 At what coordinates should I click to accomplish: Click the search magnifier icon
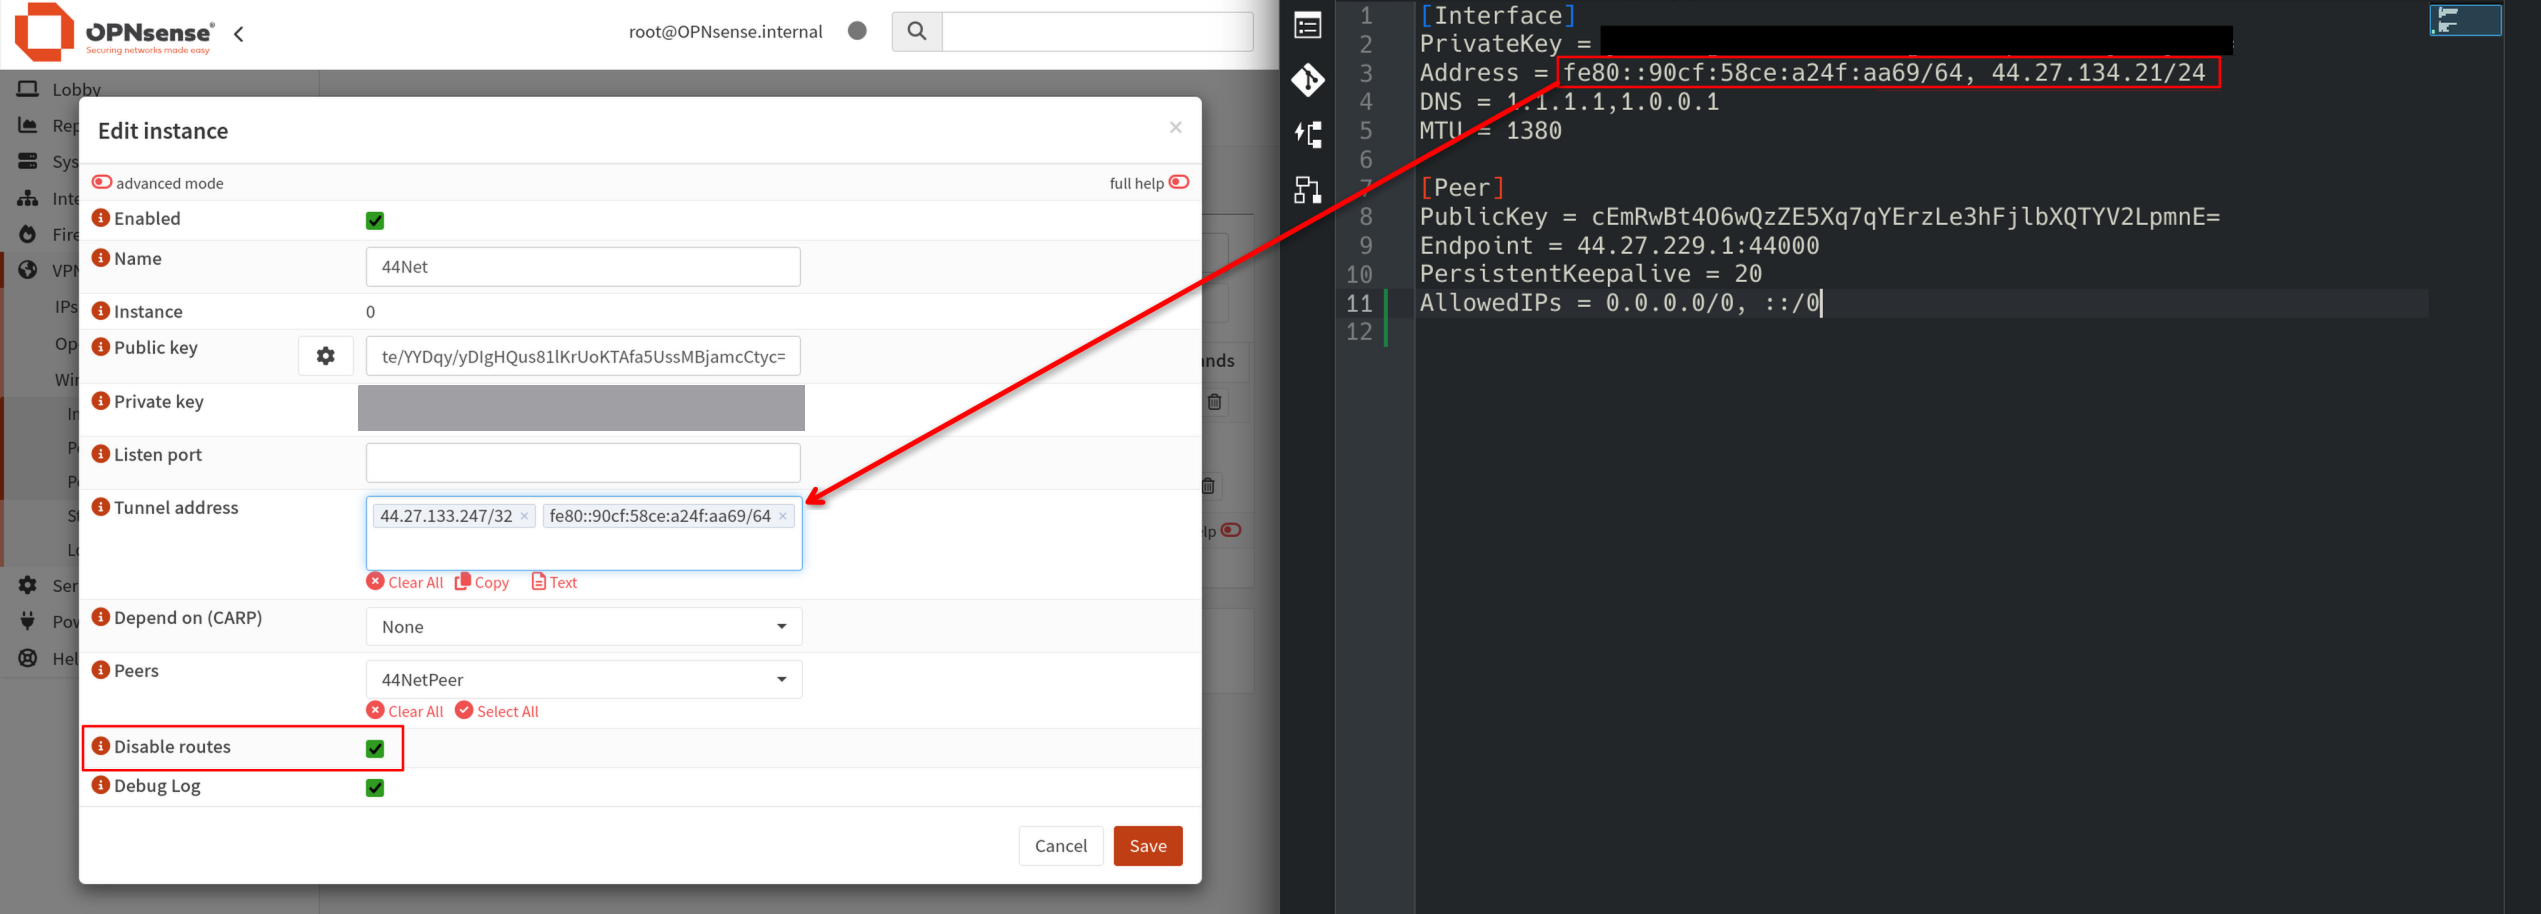916,32
